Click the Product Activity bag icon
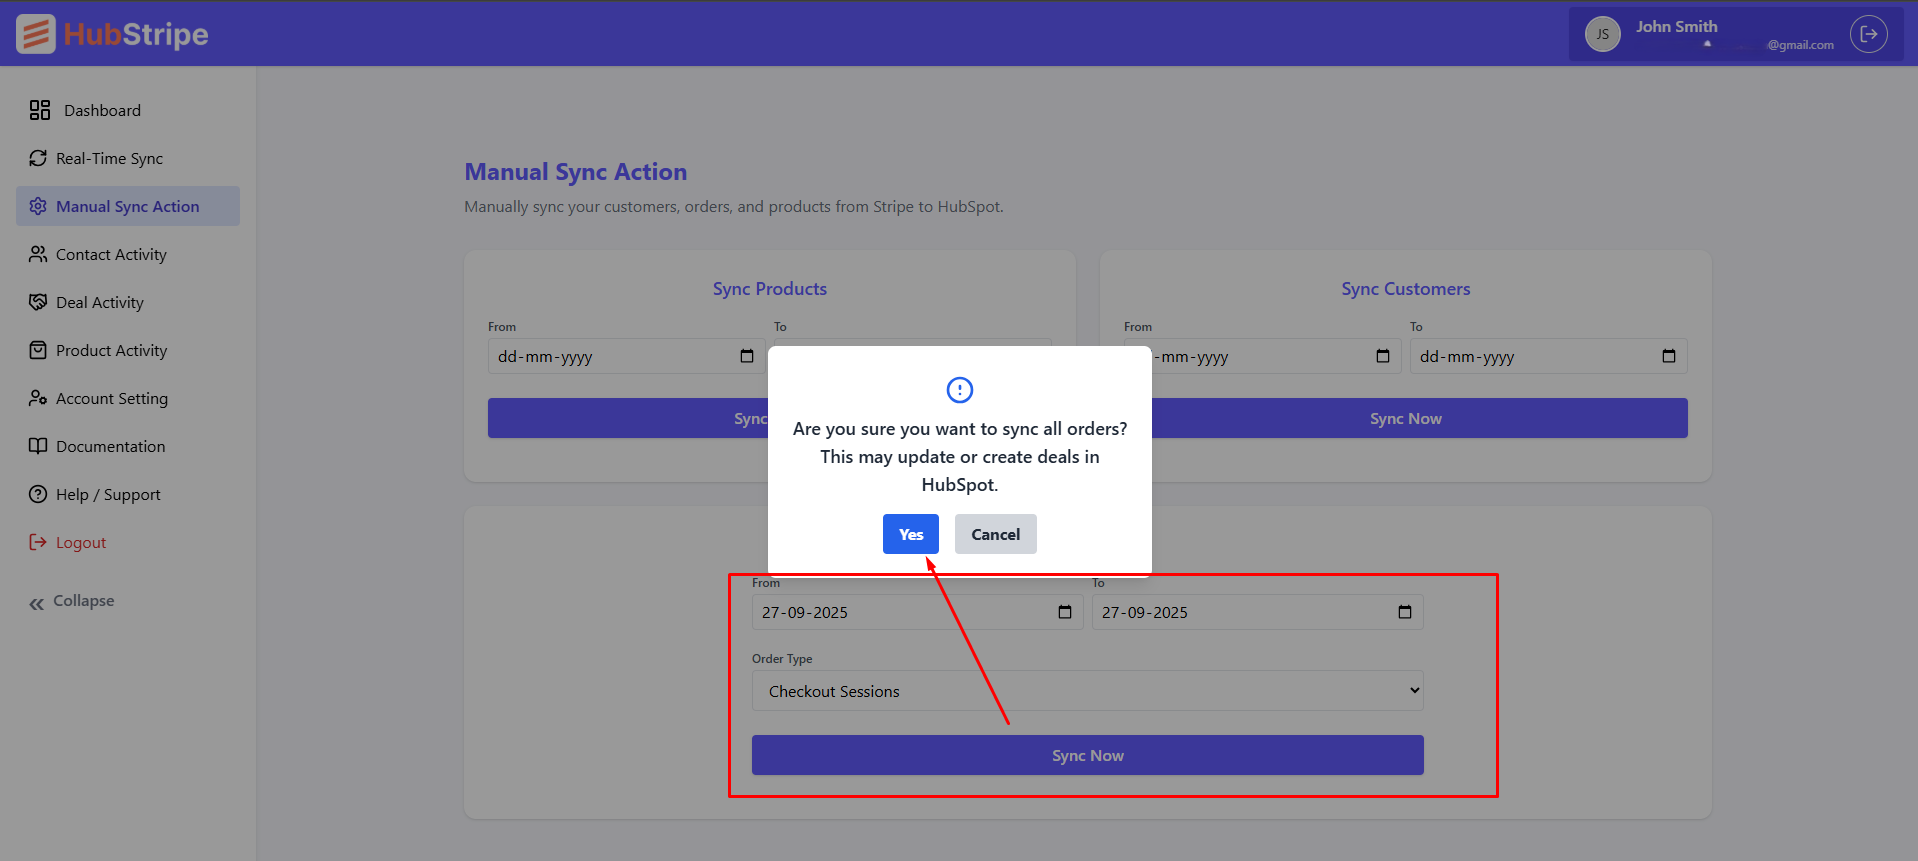The width and height of the screenshot is (1918, 861). 38,350
